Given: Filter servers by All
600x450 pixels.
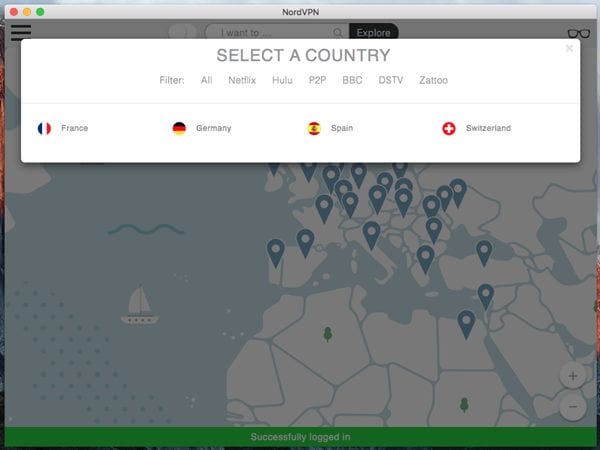Looking at the screenshot, I should tap(206, 80).
